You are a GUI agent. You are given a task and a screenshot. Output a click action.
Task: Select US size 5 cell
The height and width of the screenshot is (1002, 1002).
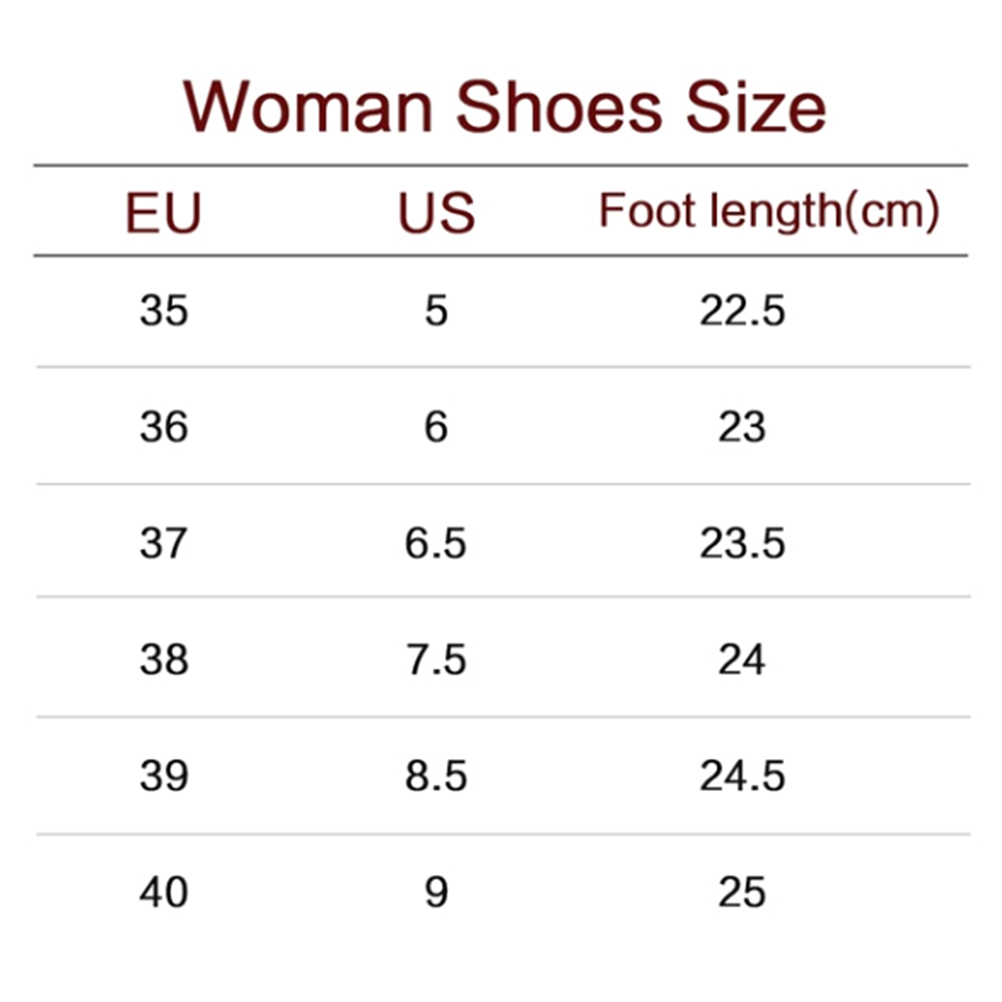click(436, 311)
